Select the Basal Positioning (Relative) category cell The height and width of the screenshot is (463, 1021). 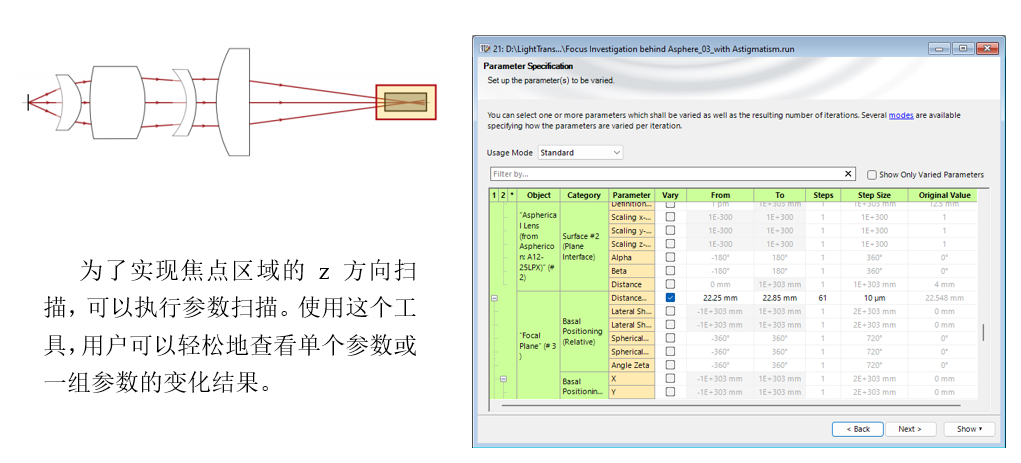tap(584, 331)
